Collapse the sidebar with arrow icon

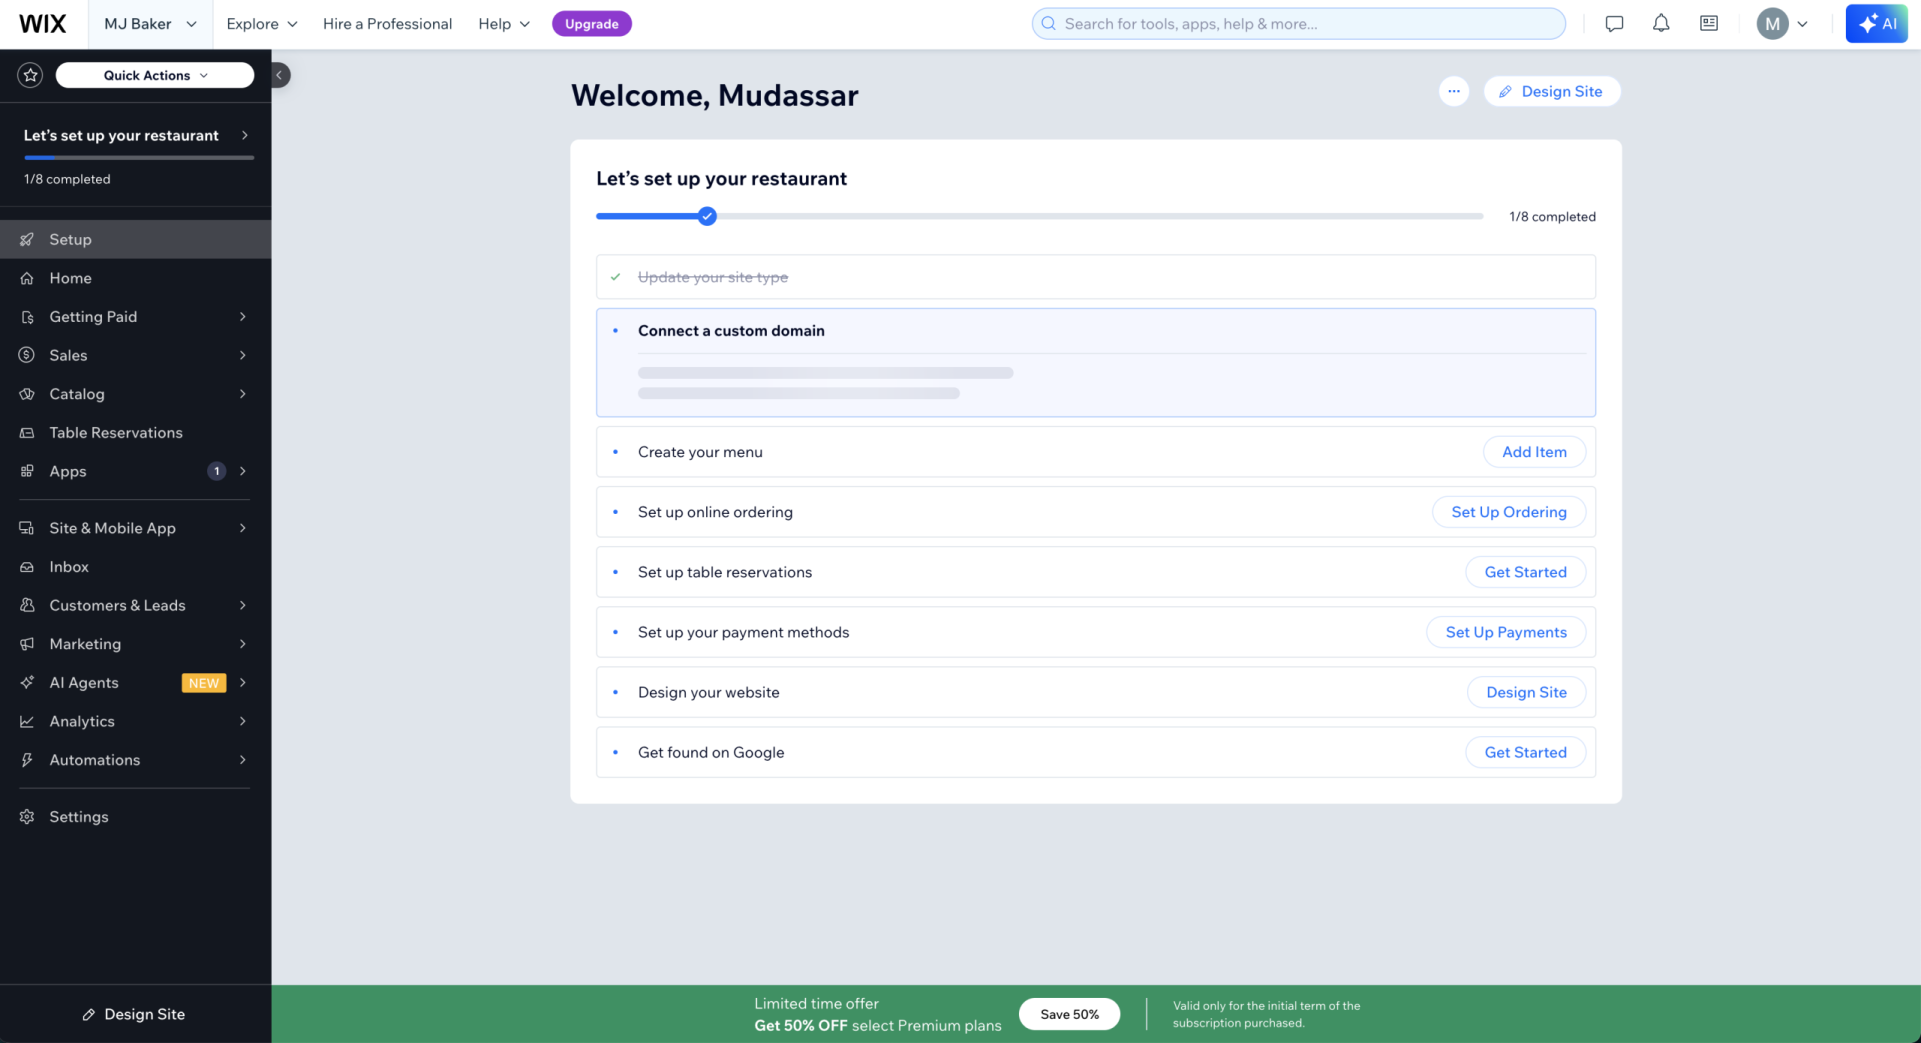(x=280, y=75)
